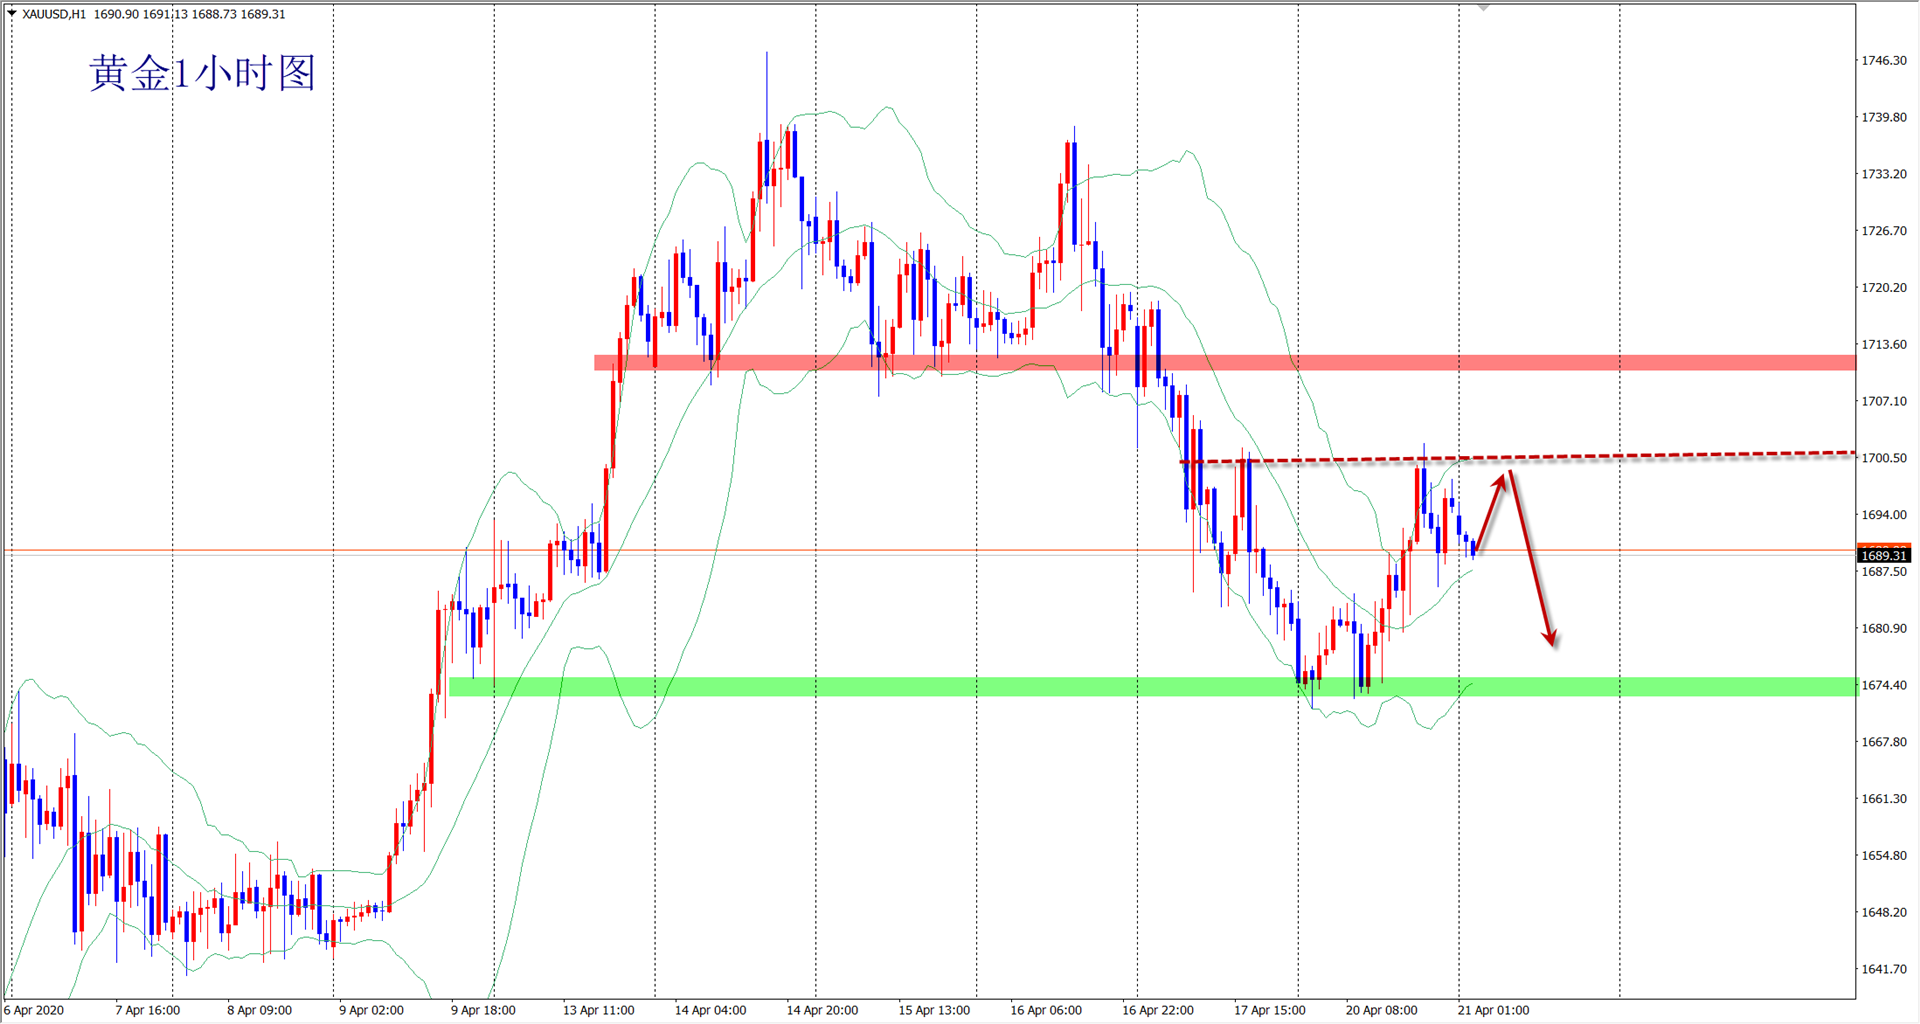1920x1024 pixels.
Task: Click the 14 Apr 04:00 time label
Action: (x=710, y=1010)
